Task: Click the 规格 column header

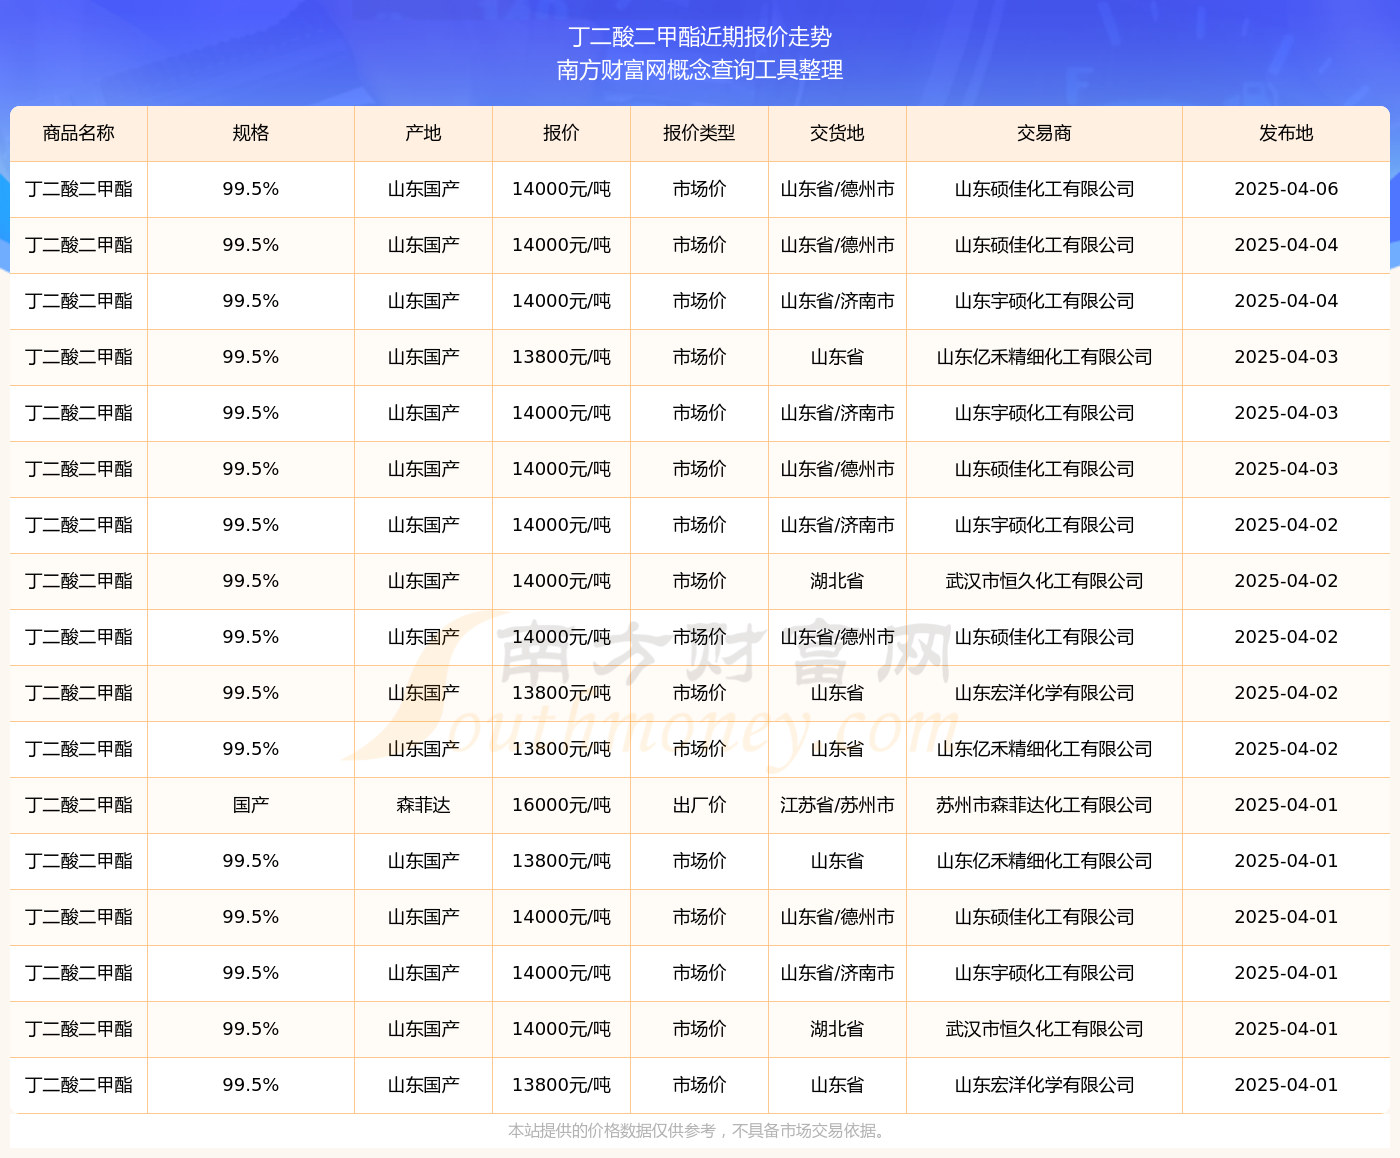Action: coord(251,133)
